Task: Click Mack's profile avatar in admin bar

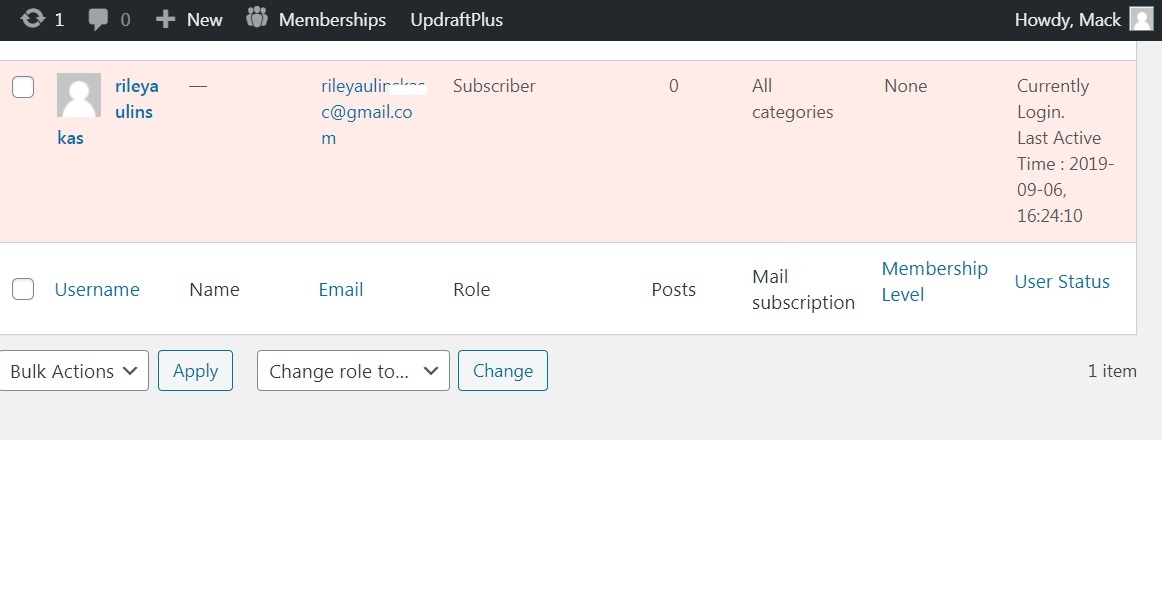Action: tap(1141, 19)
